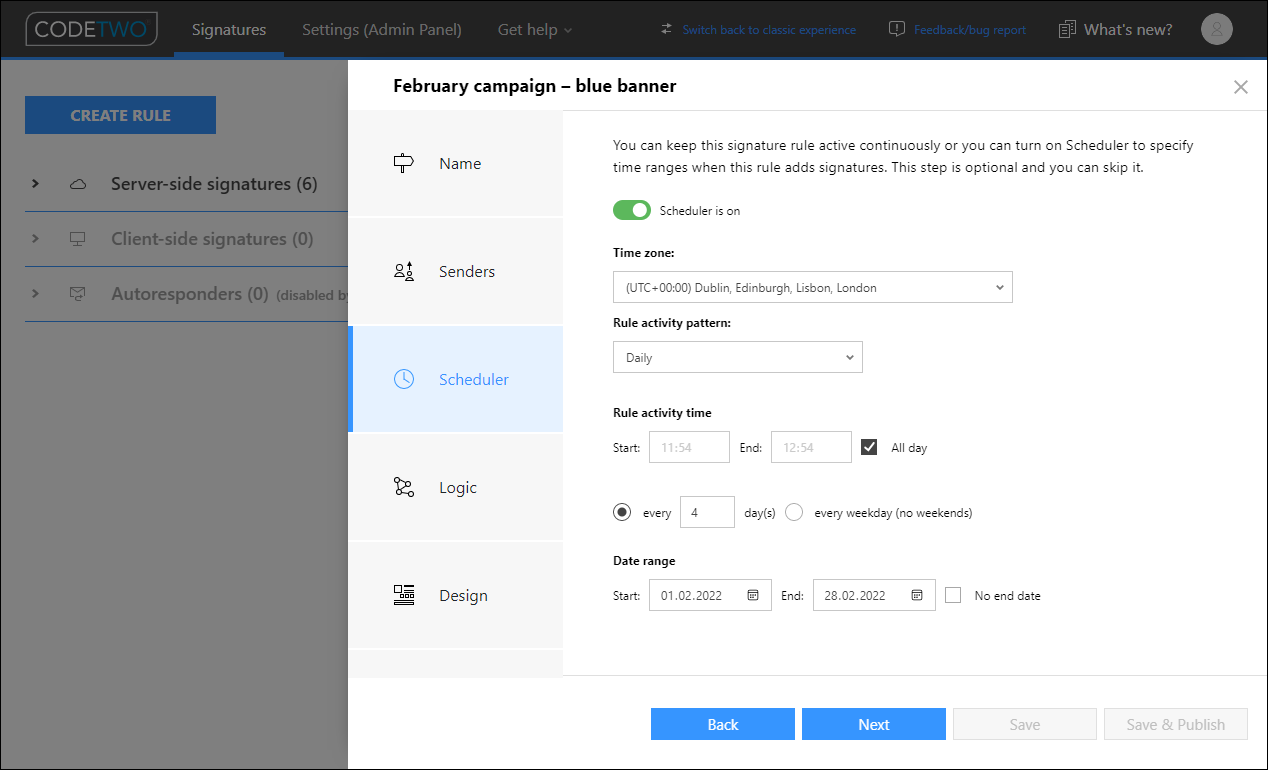Click the Start time field
Screen dimensions: 1268x770
(689, 447)
